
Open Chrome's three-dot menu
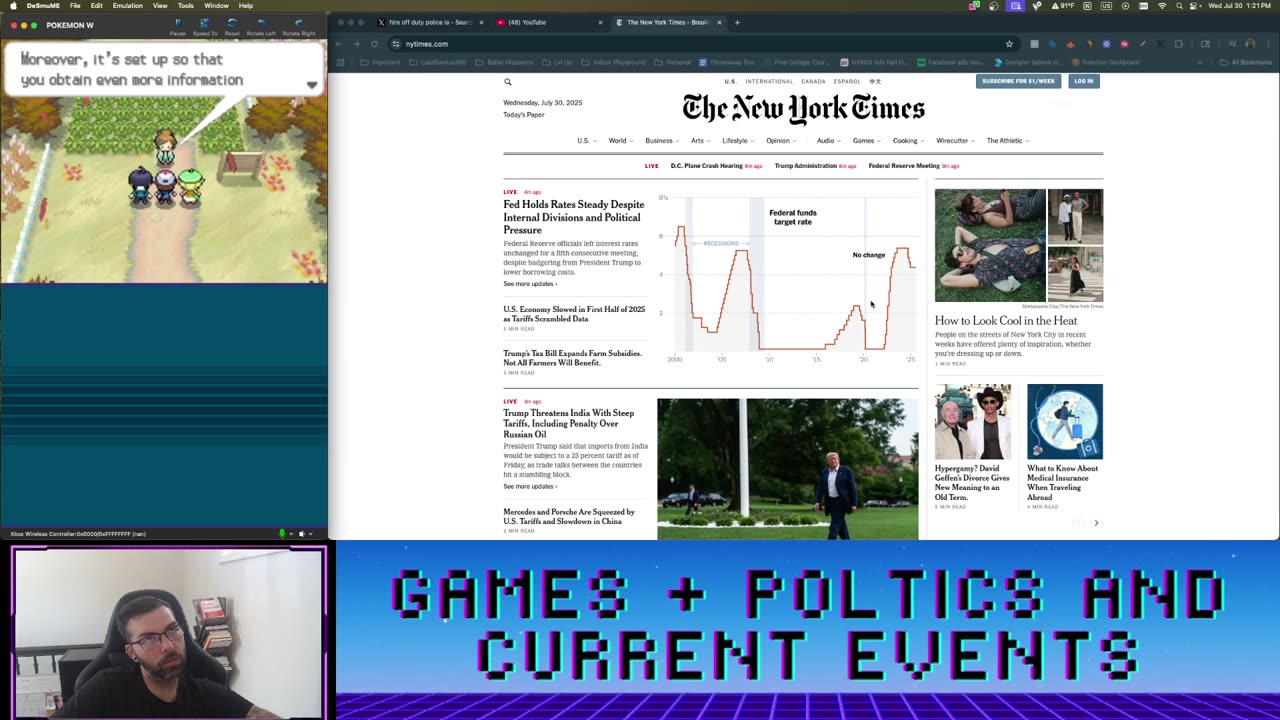point(1268,44)
